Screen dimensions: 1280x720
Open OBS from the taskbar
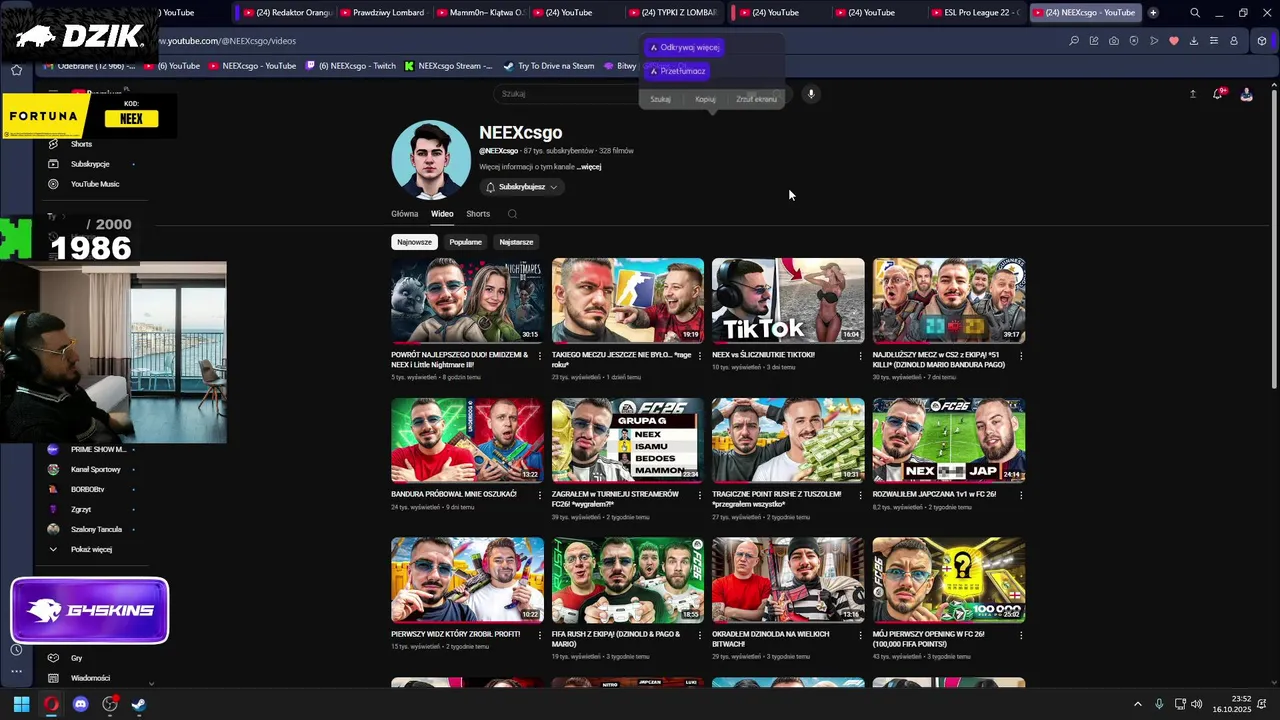tap(110, 704)
